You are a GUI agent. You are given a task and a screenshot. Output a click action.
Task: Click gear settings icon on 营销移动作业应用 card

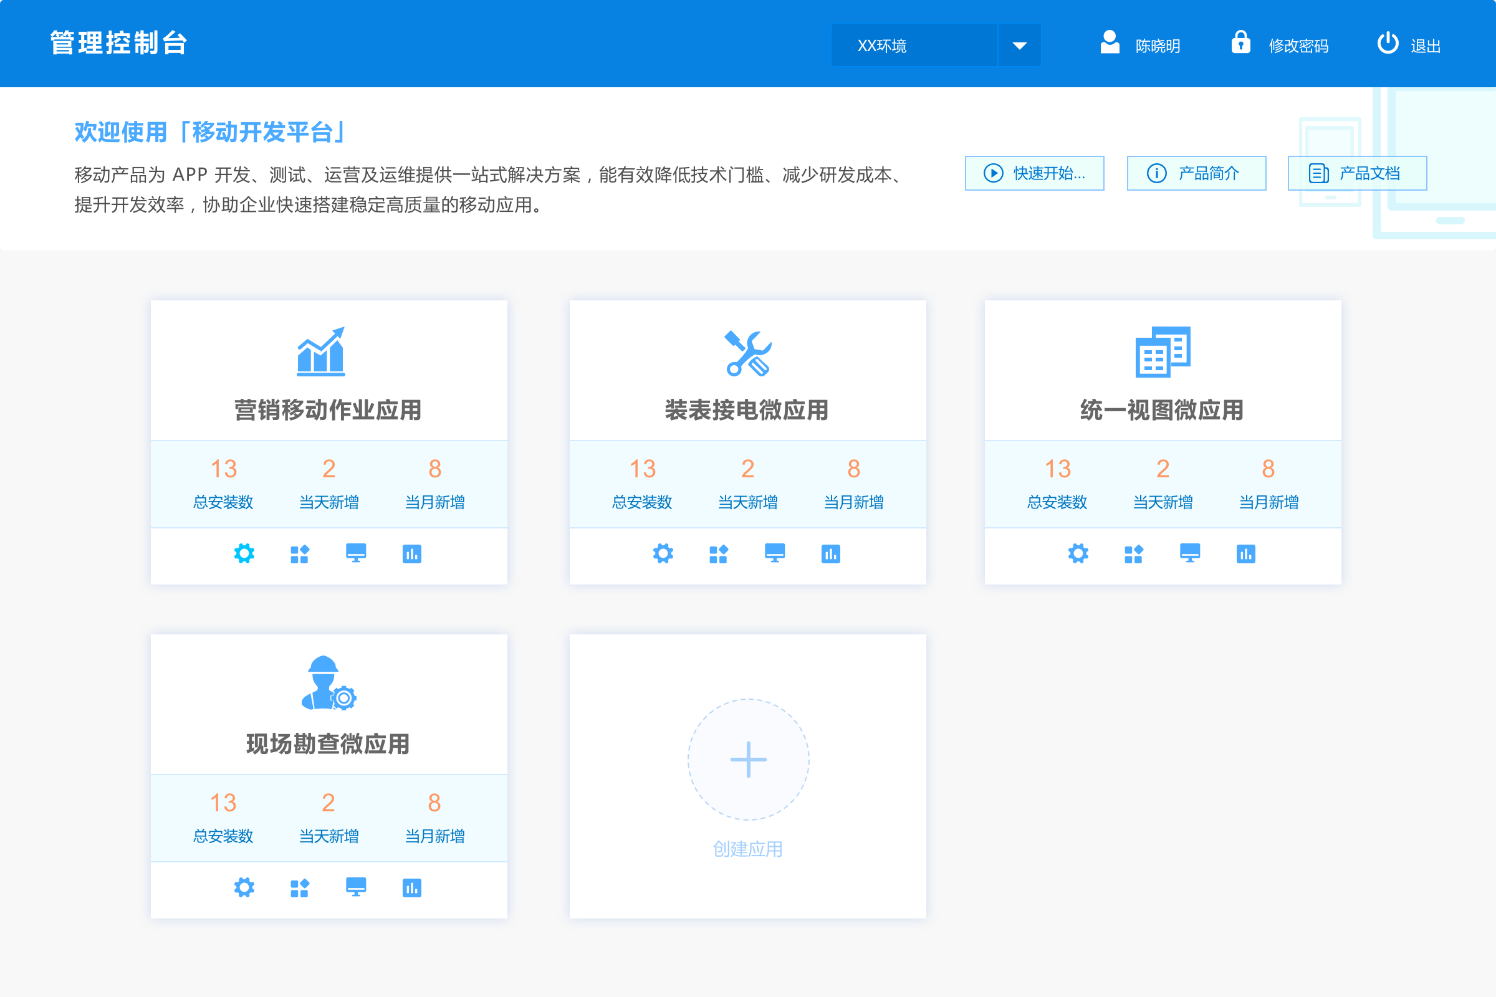point(244,554)
